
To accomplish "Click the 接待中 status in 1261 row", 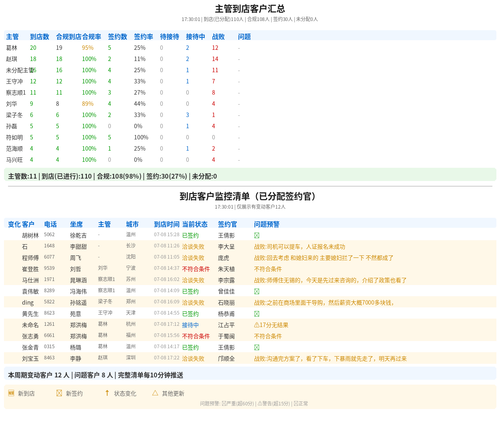I will coord(190,325).
